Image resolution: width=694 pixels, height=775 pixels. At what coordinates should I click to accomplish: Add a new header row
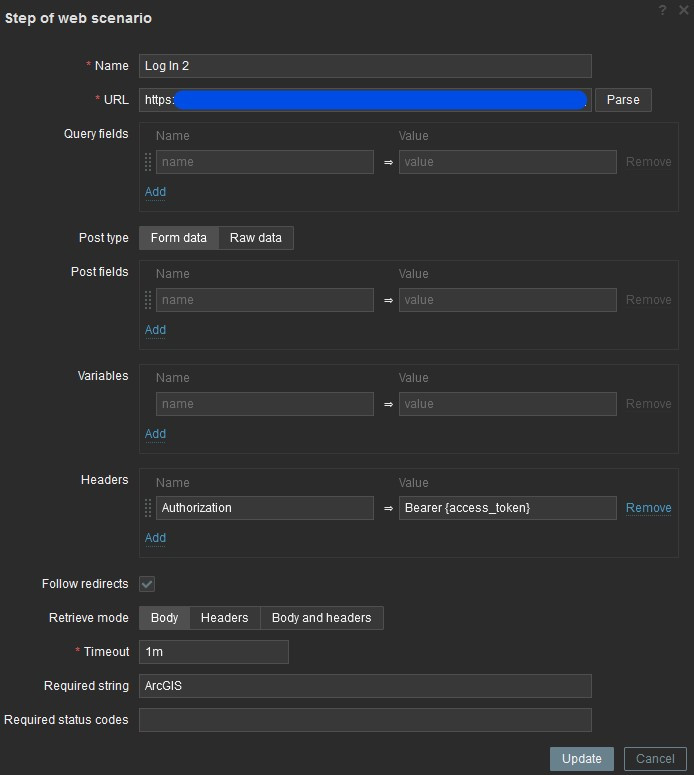click(155, 538)
